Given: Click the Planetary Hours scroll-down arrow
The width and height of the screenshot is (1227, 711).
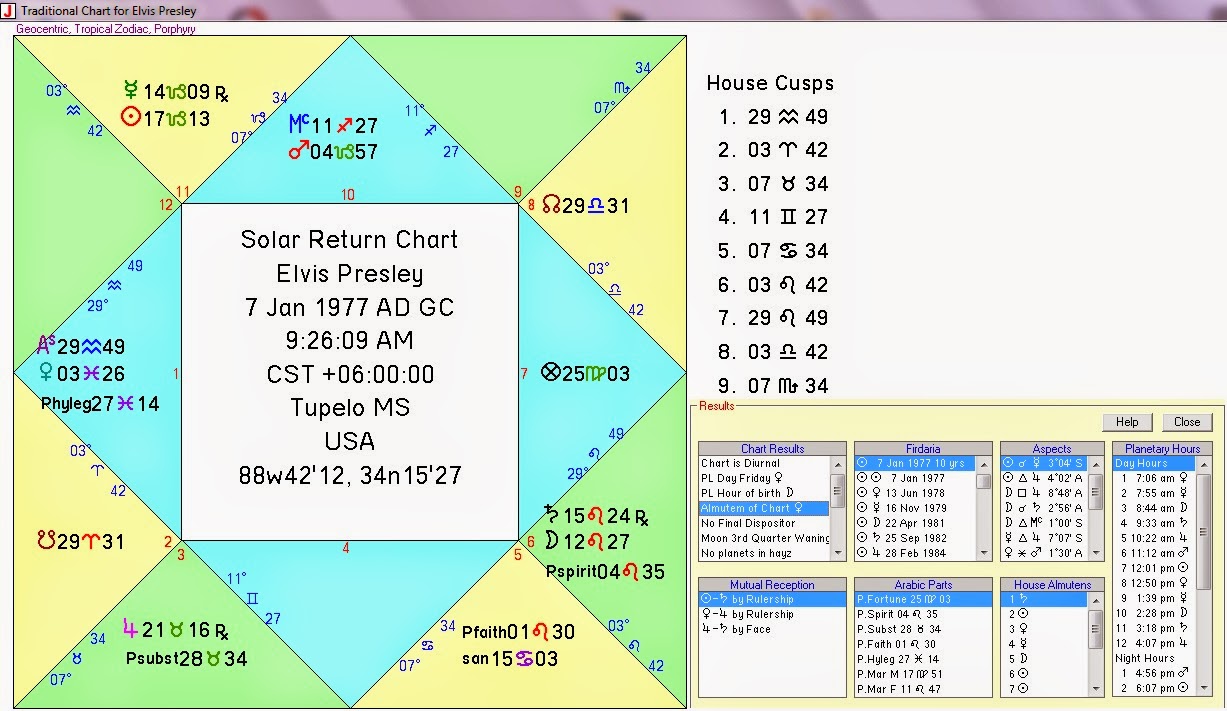Looking at the screenshot, I should (1203, 687).
